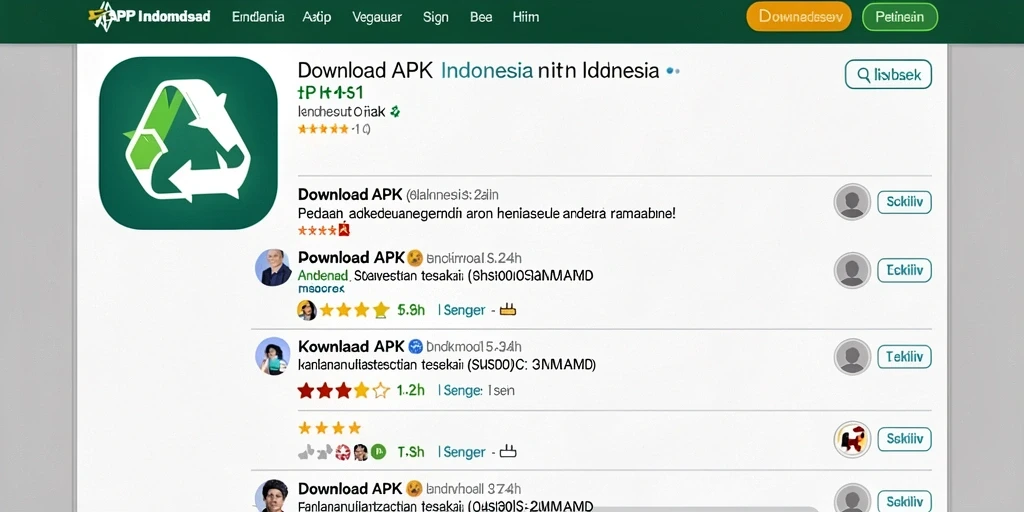Click the four stars above the T.Sh row

pyautogui.click(x=330, y=428)
